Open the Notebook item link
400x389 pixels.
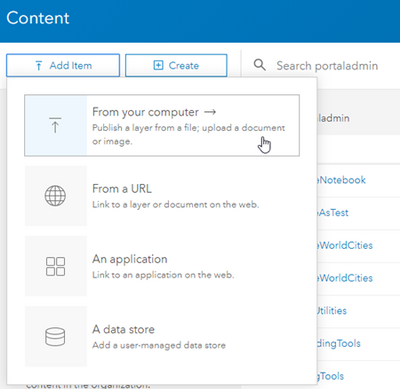click(341, 180)
